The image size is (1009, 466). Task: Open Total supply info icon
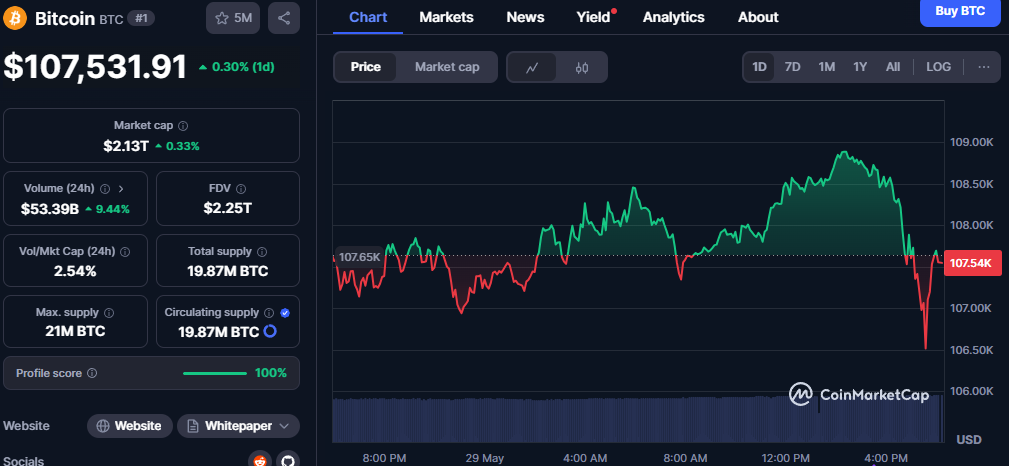point(262,252)
